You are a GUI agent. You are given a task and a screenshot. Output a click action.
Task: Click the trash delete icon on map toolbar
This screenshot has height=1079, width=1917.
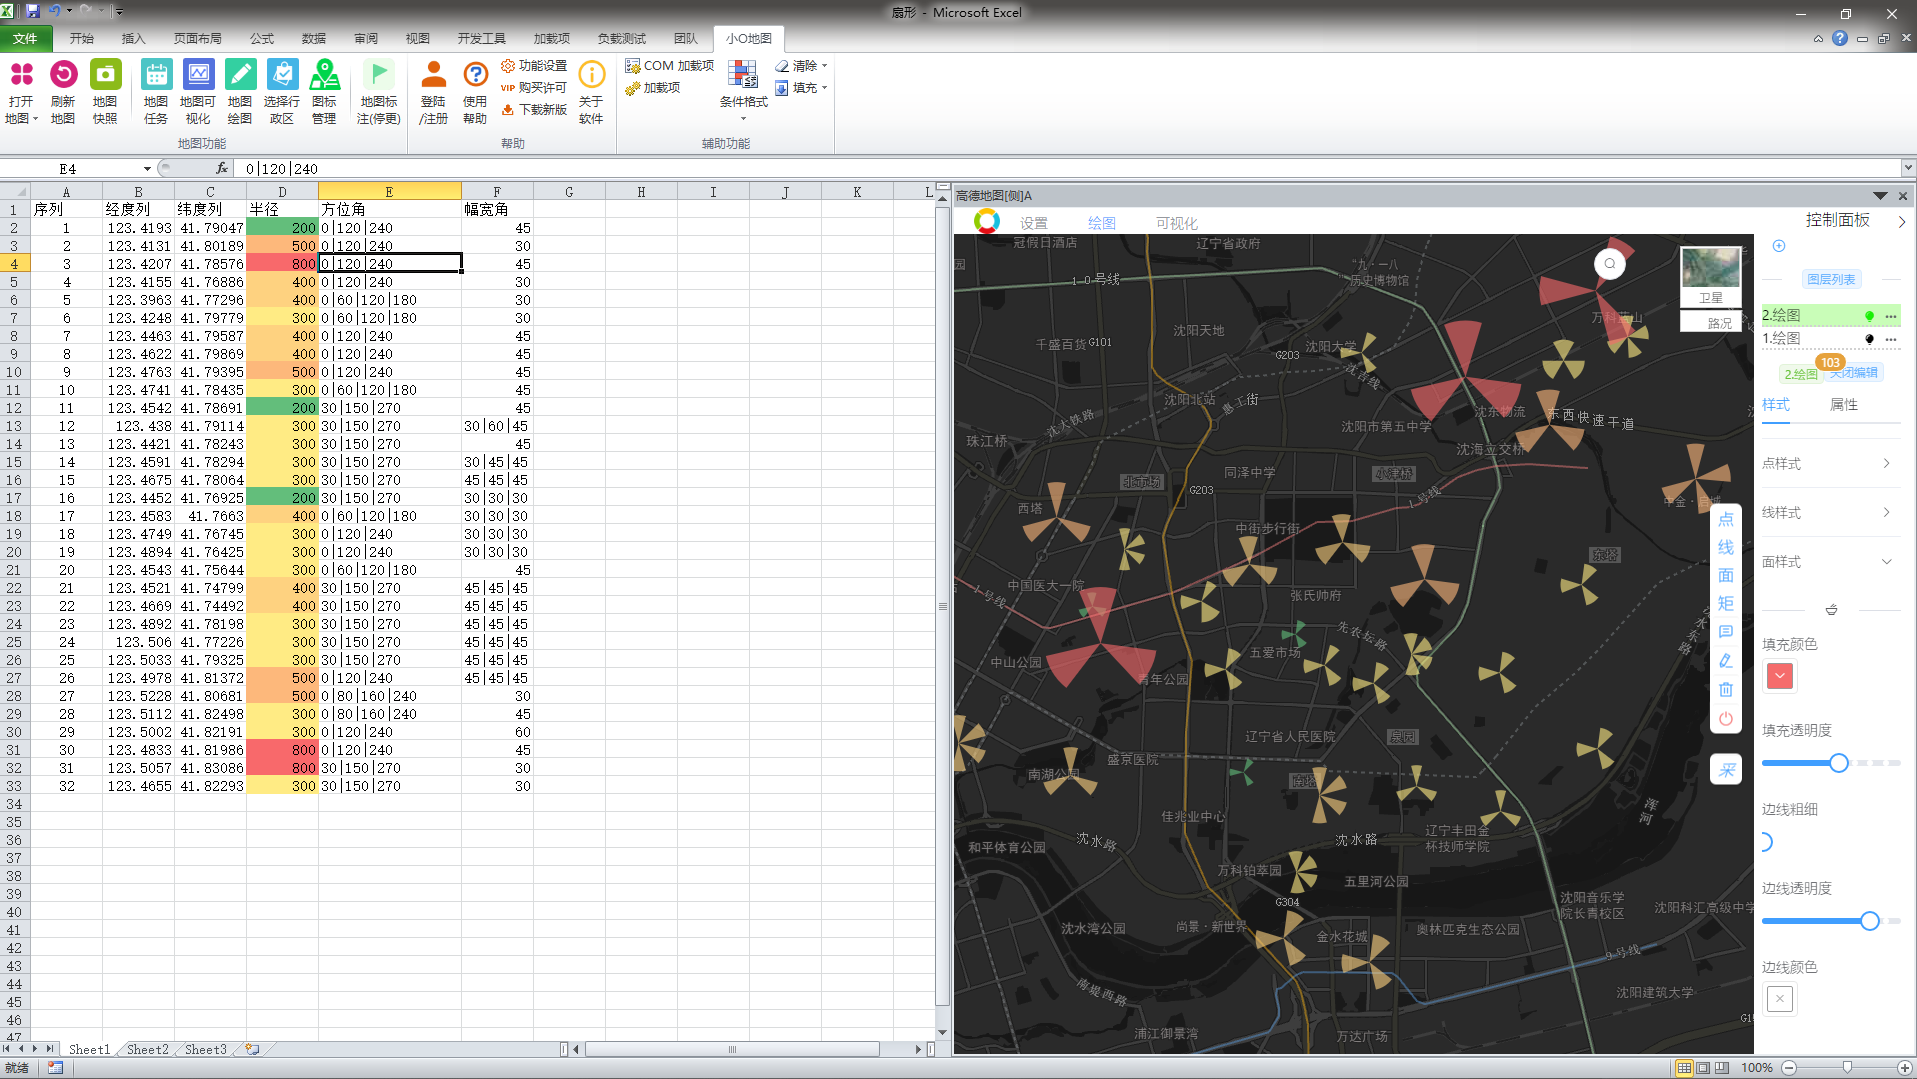(x=1726, y=689)
